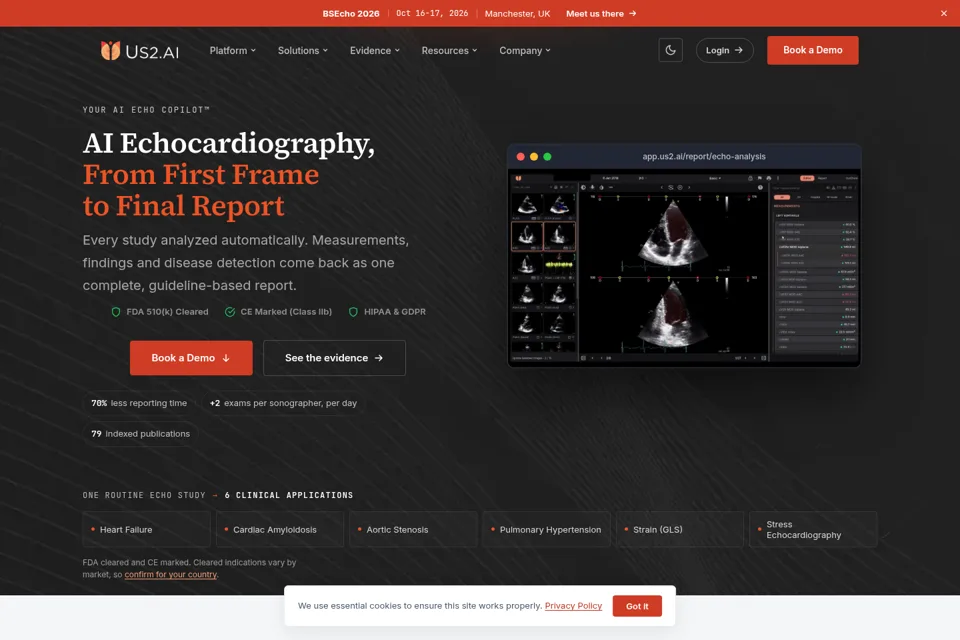Toggle dark mode moon icon
The image size is (960, 640).
[670, 50]
